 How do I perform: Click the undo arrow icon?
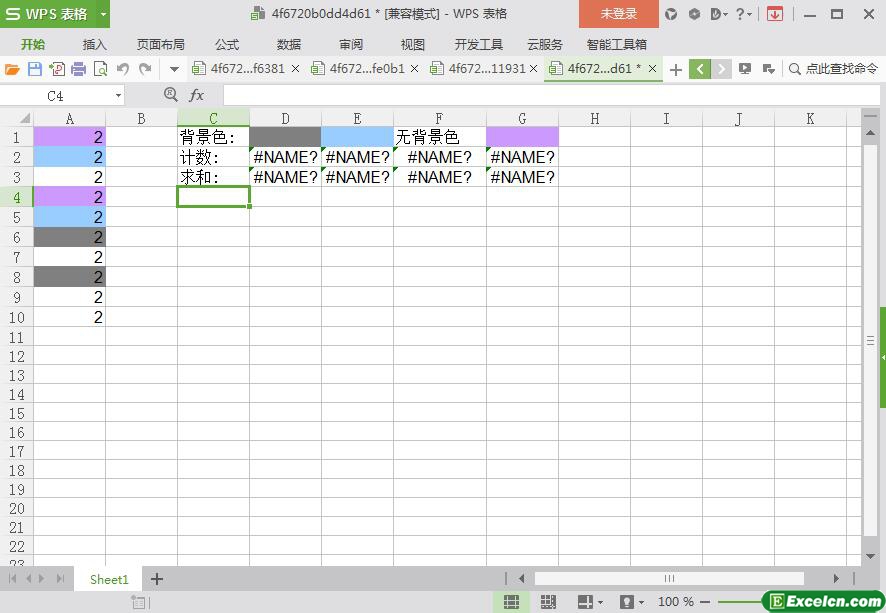(123, 69)
